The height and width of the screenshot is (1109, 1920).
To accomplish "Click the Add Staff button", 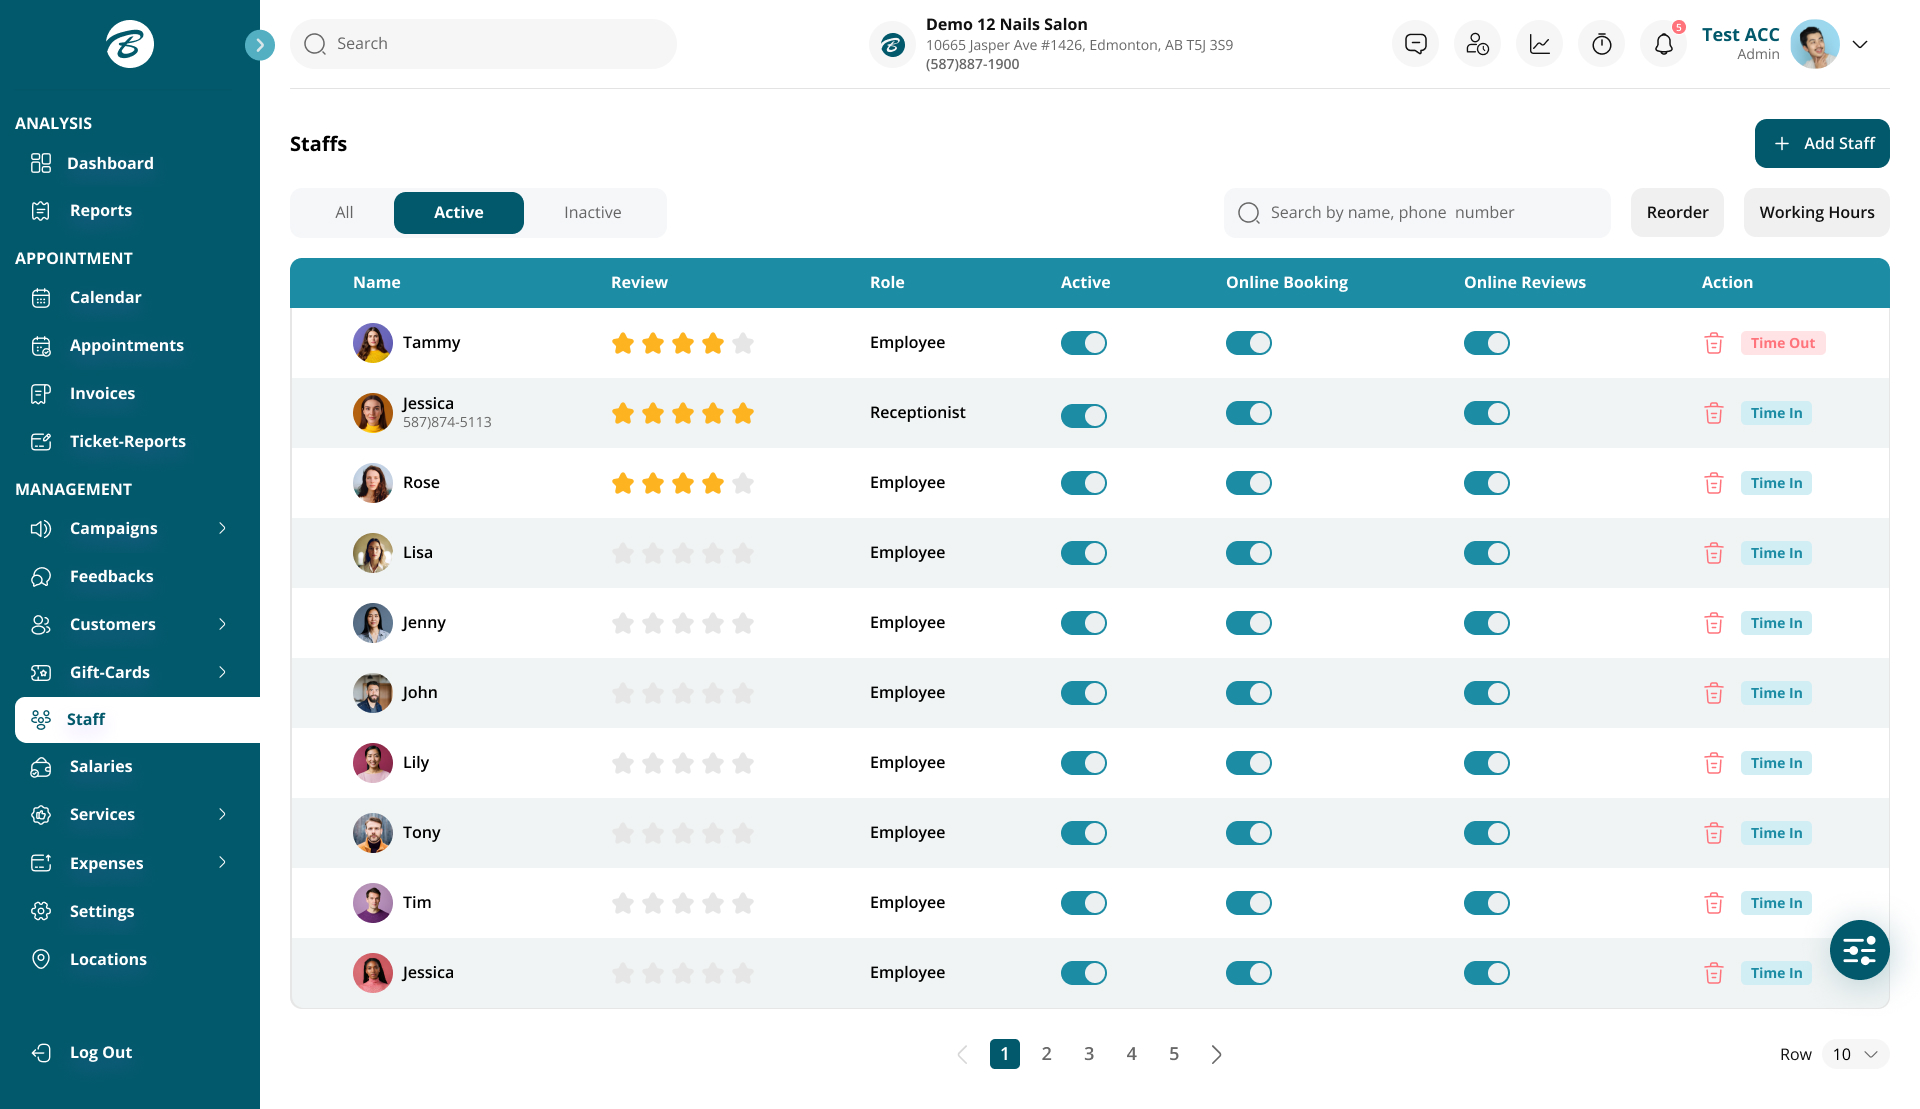I will point(1821,143).
